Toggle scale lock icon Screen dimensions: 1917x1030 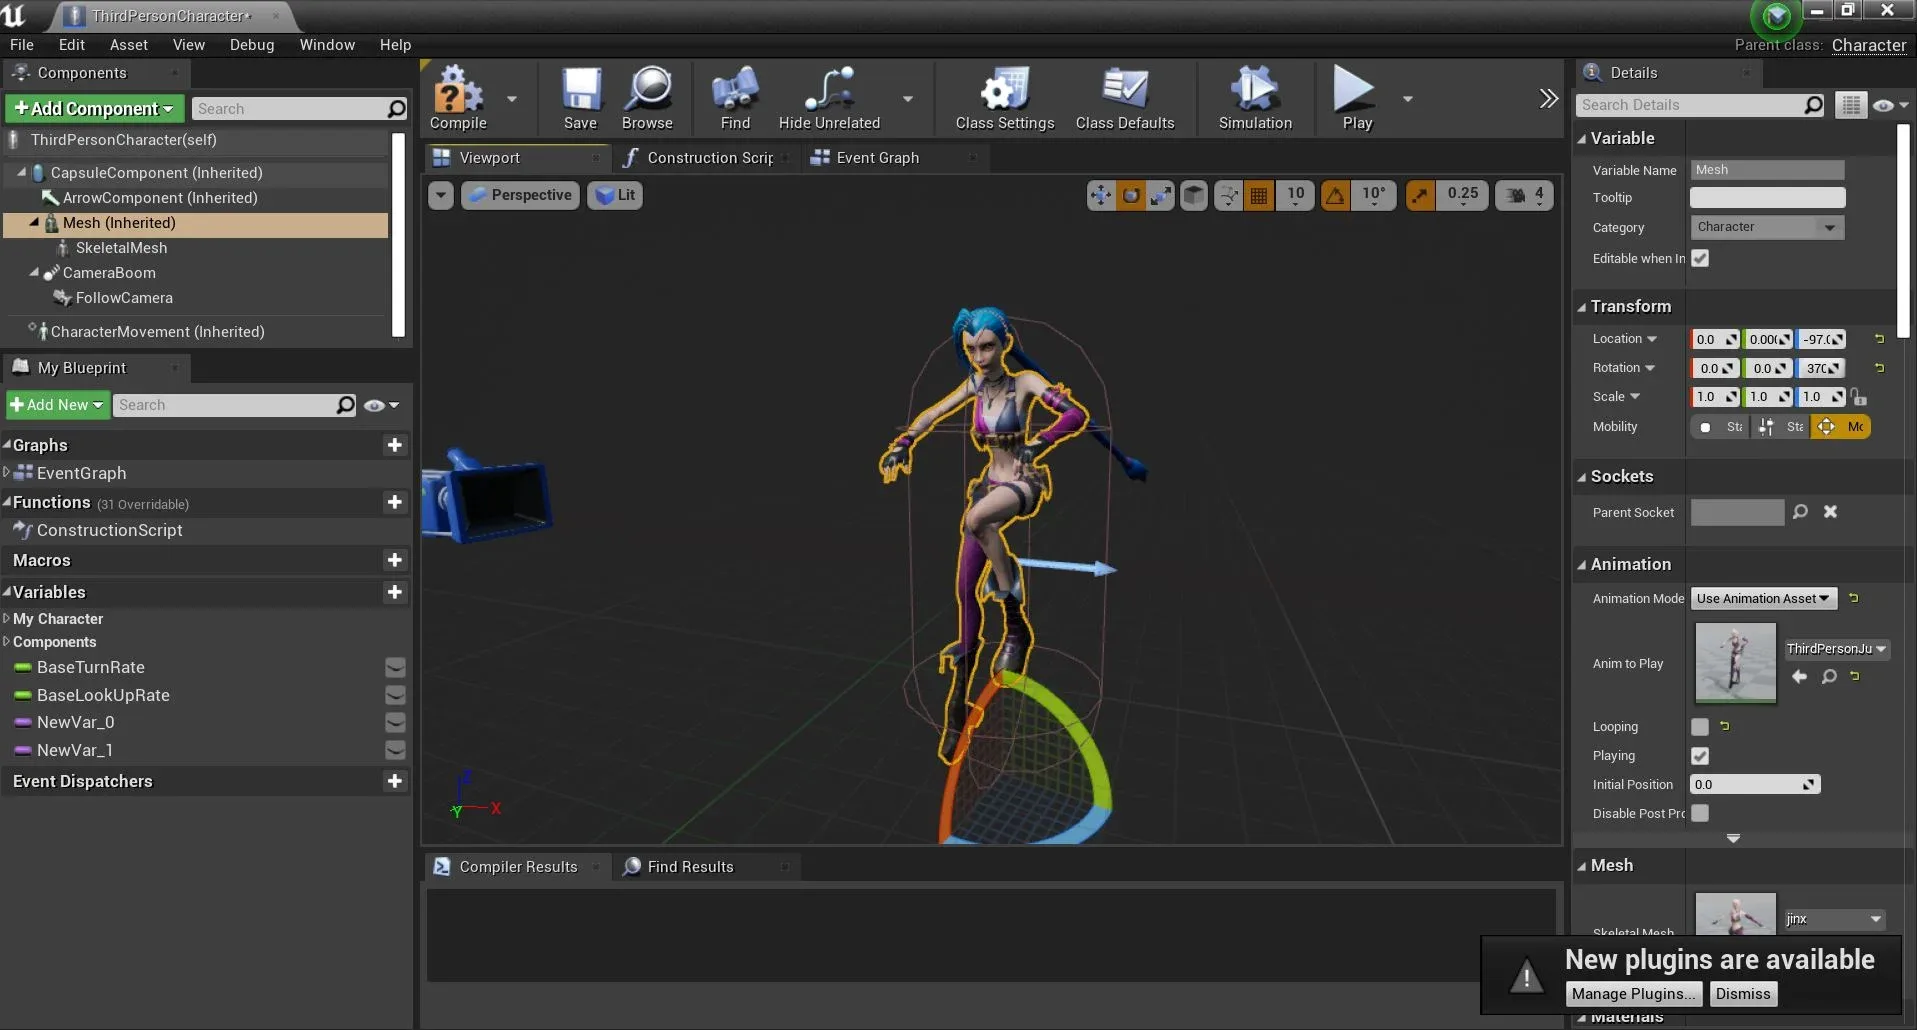click(1859, 397)
